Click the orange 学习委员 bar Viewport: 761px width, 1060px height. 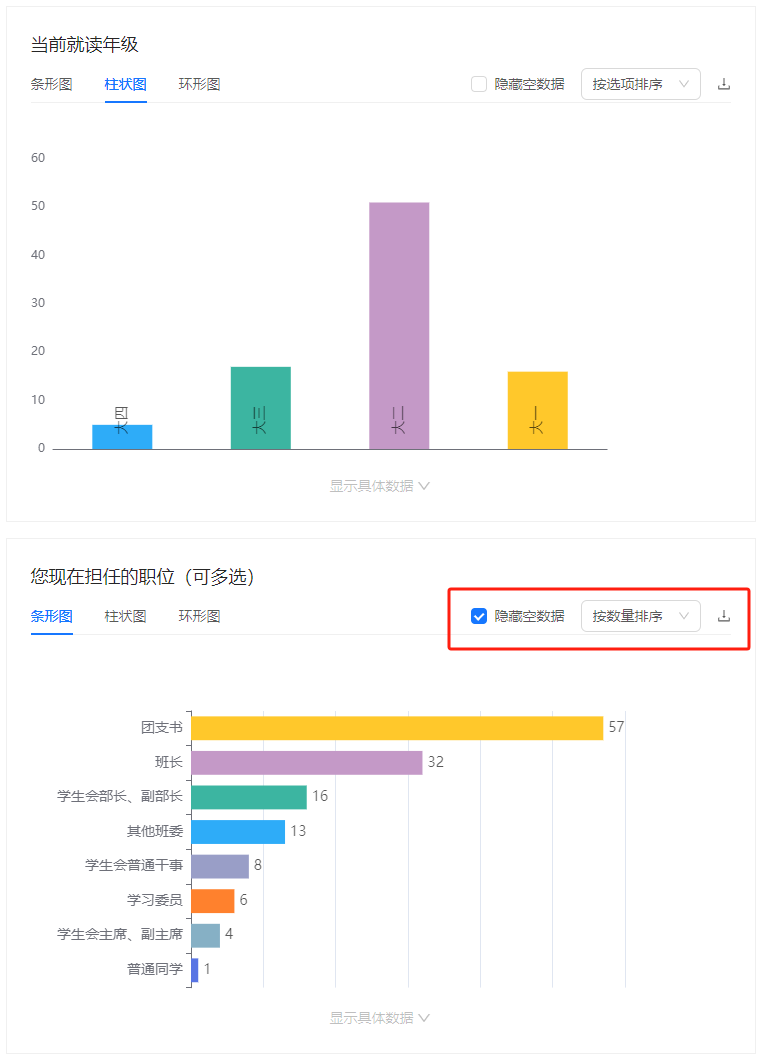[213, 900]
